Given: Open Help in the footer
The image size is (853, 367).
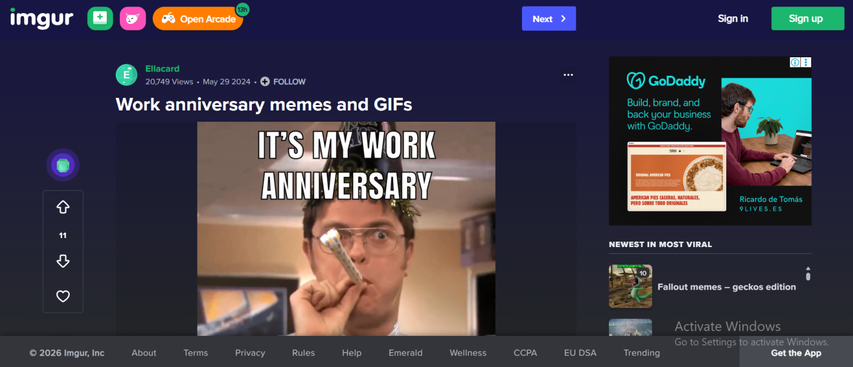Looking at the screenshot, I should point(351,353).
